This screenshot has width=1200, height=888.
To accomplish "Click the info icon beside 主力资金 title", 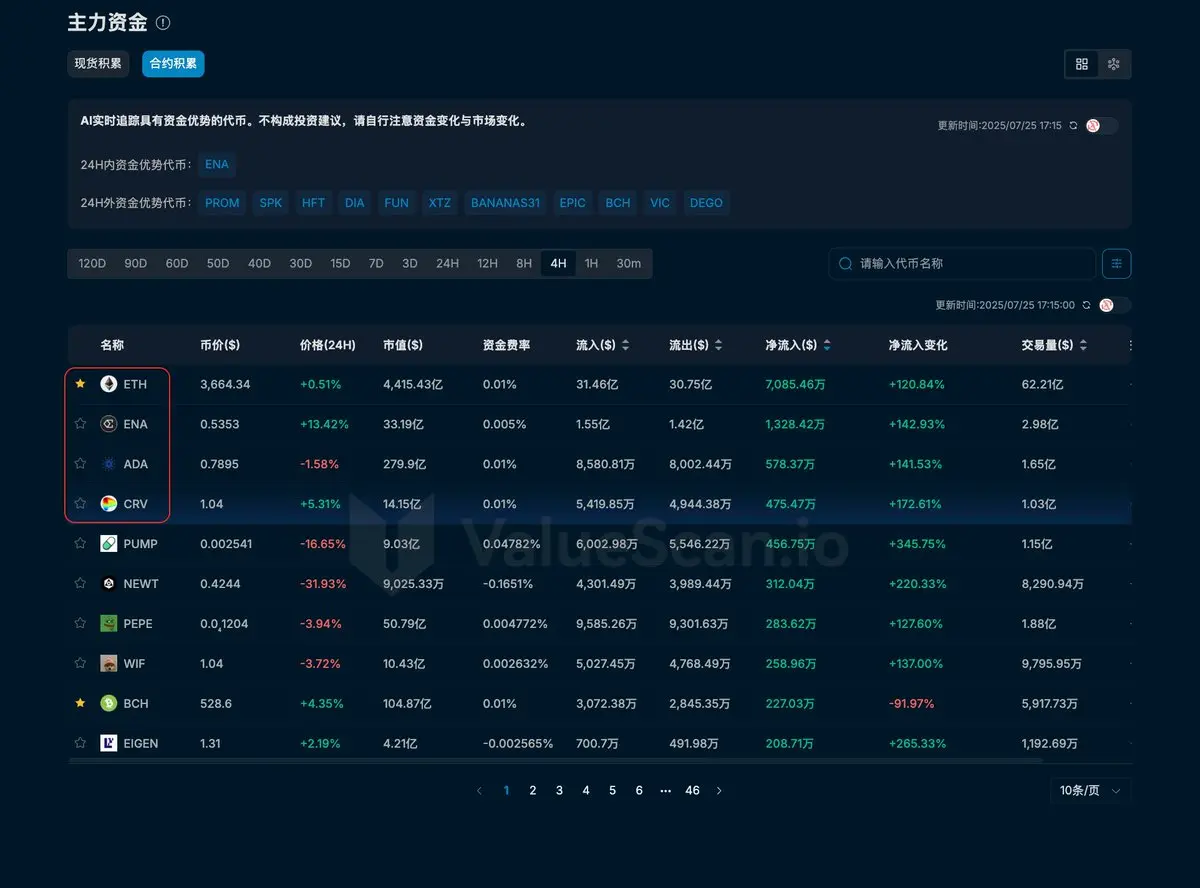I will point(163,22).
